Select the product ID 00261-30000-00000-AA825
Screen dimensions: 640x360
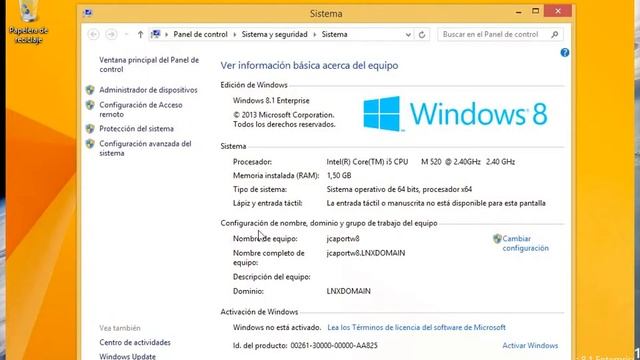[334, 345]
